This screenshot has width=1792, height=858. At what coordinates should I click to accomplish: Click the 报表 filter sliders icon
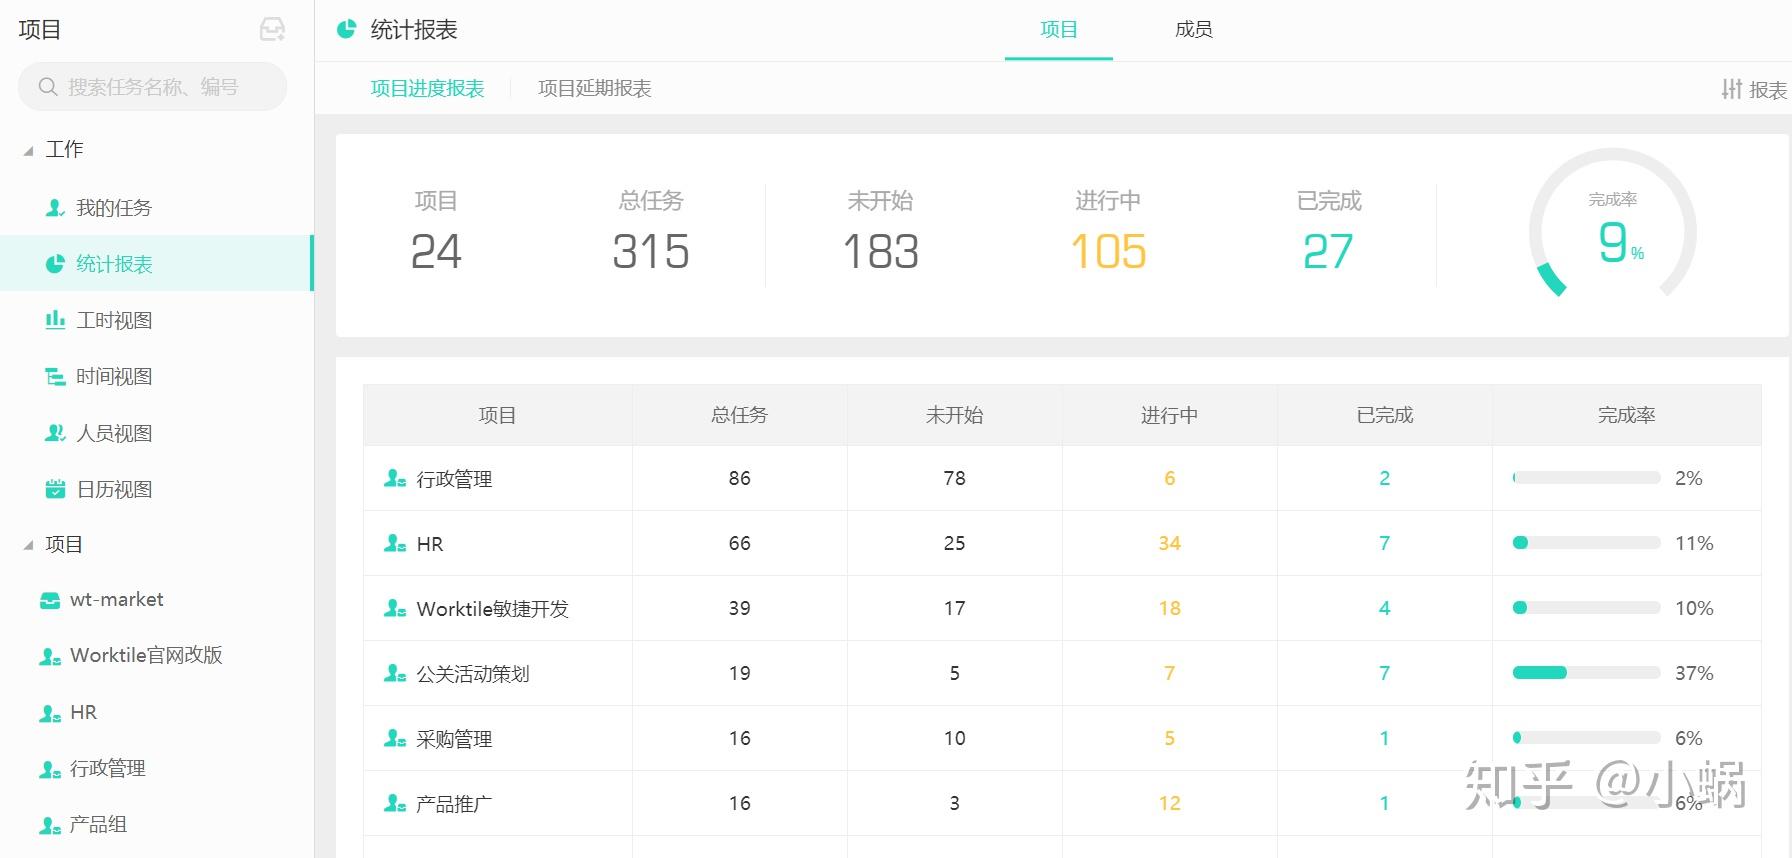point(1732,89)
